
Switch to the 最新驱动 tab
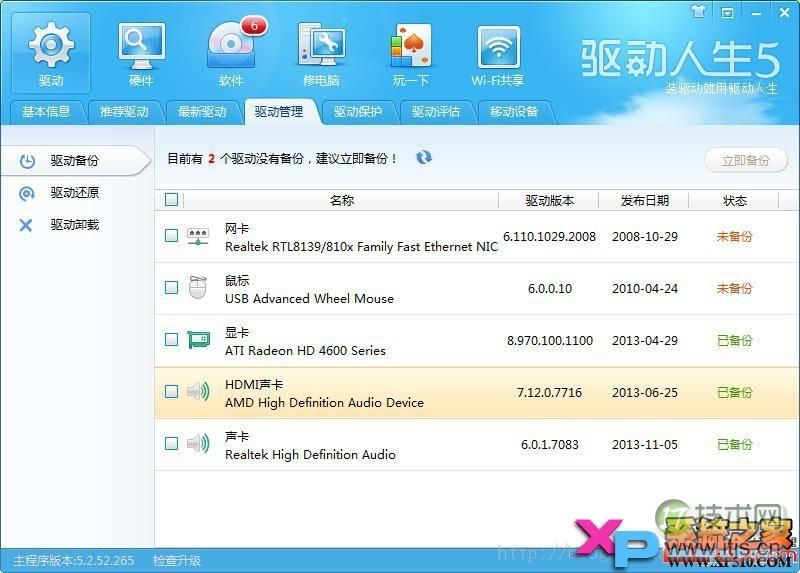tap(202, 112)
